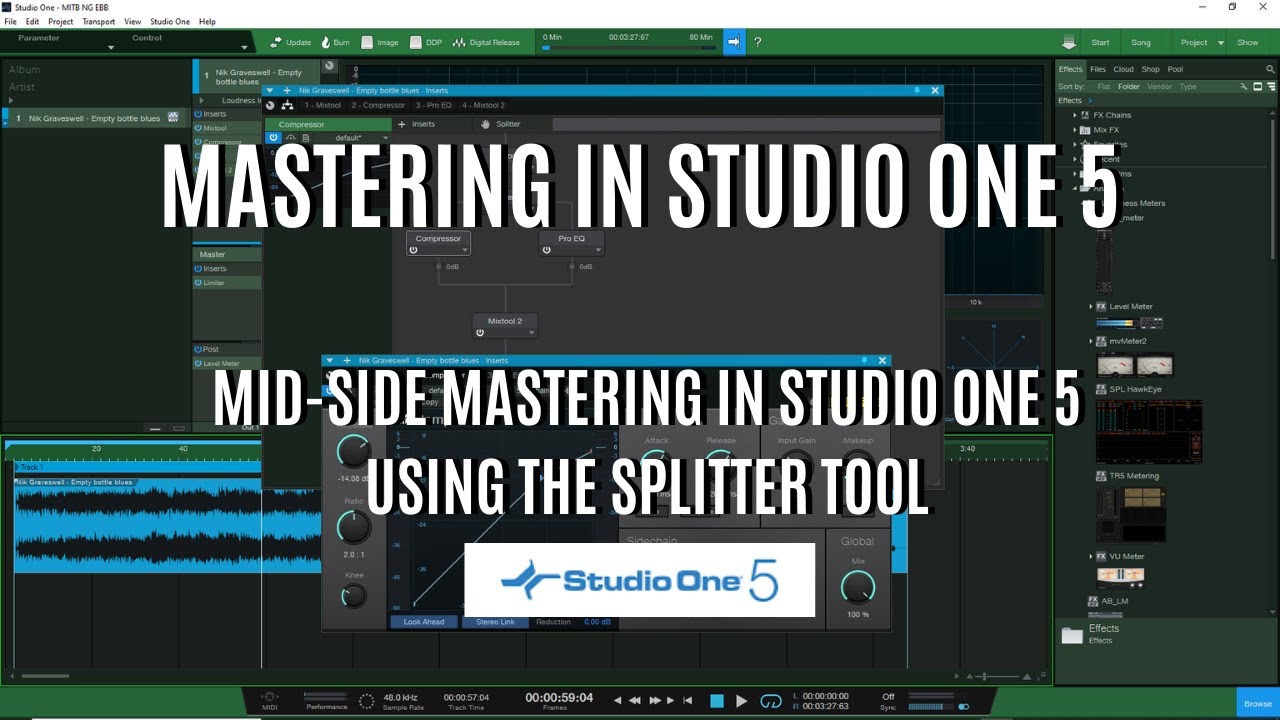Toggle the Sync Off indicator

coord(888,696)
